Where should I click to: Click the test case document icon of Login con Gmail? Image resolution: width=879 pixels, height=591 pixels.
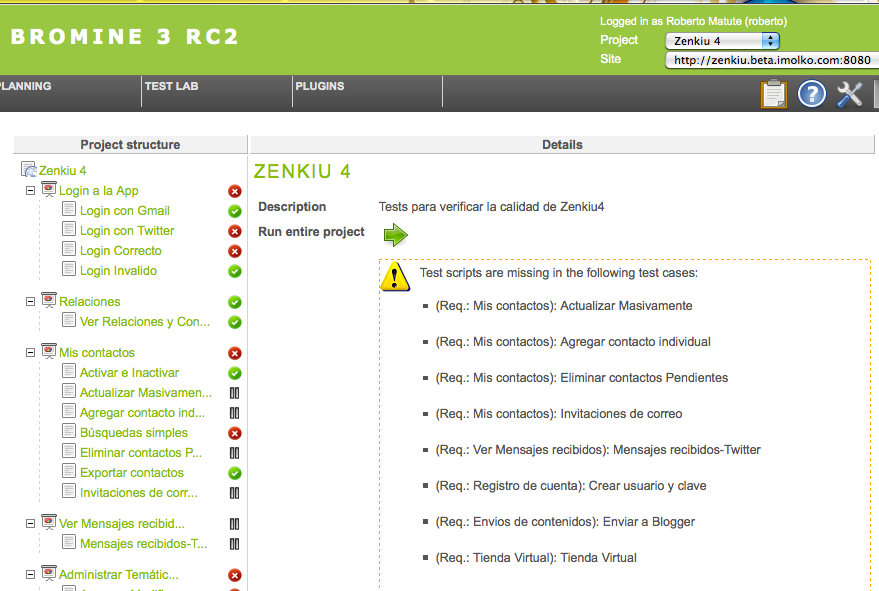click(x=69, y=209)
